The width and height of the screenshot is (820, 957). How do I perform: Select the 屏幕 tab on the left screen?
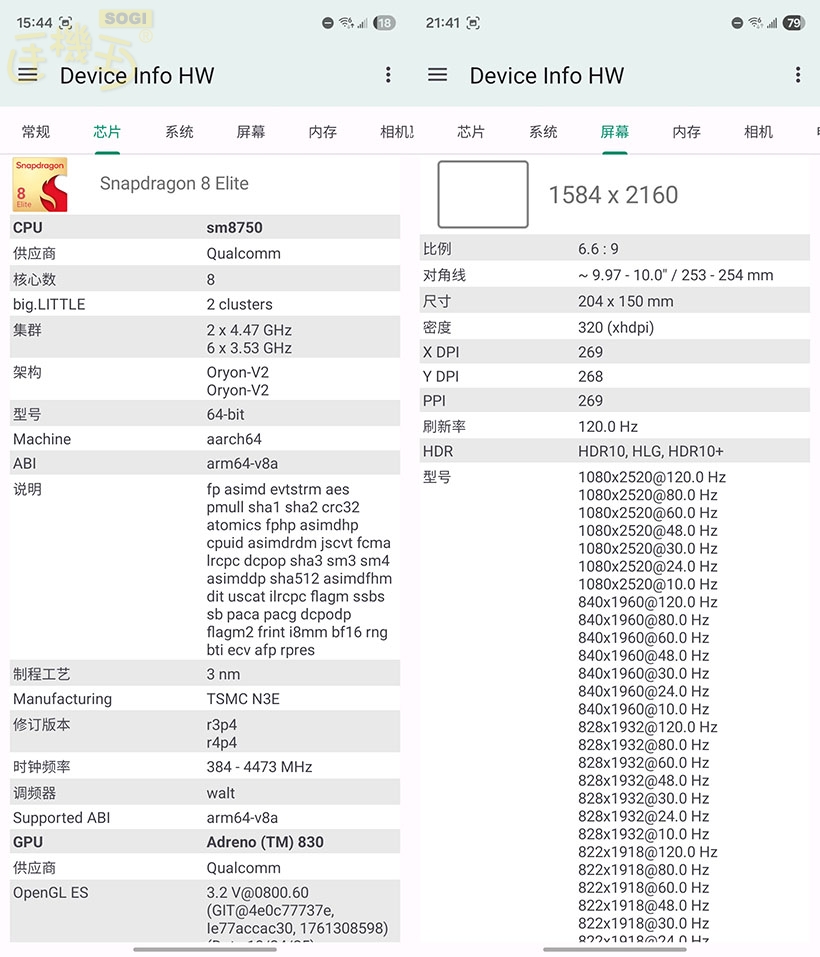point(250,132)
